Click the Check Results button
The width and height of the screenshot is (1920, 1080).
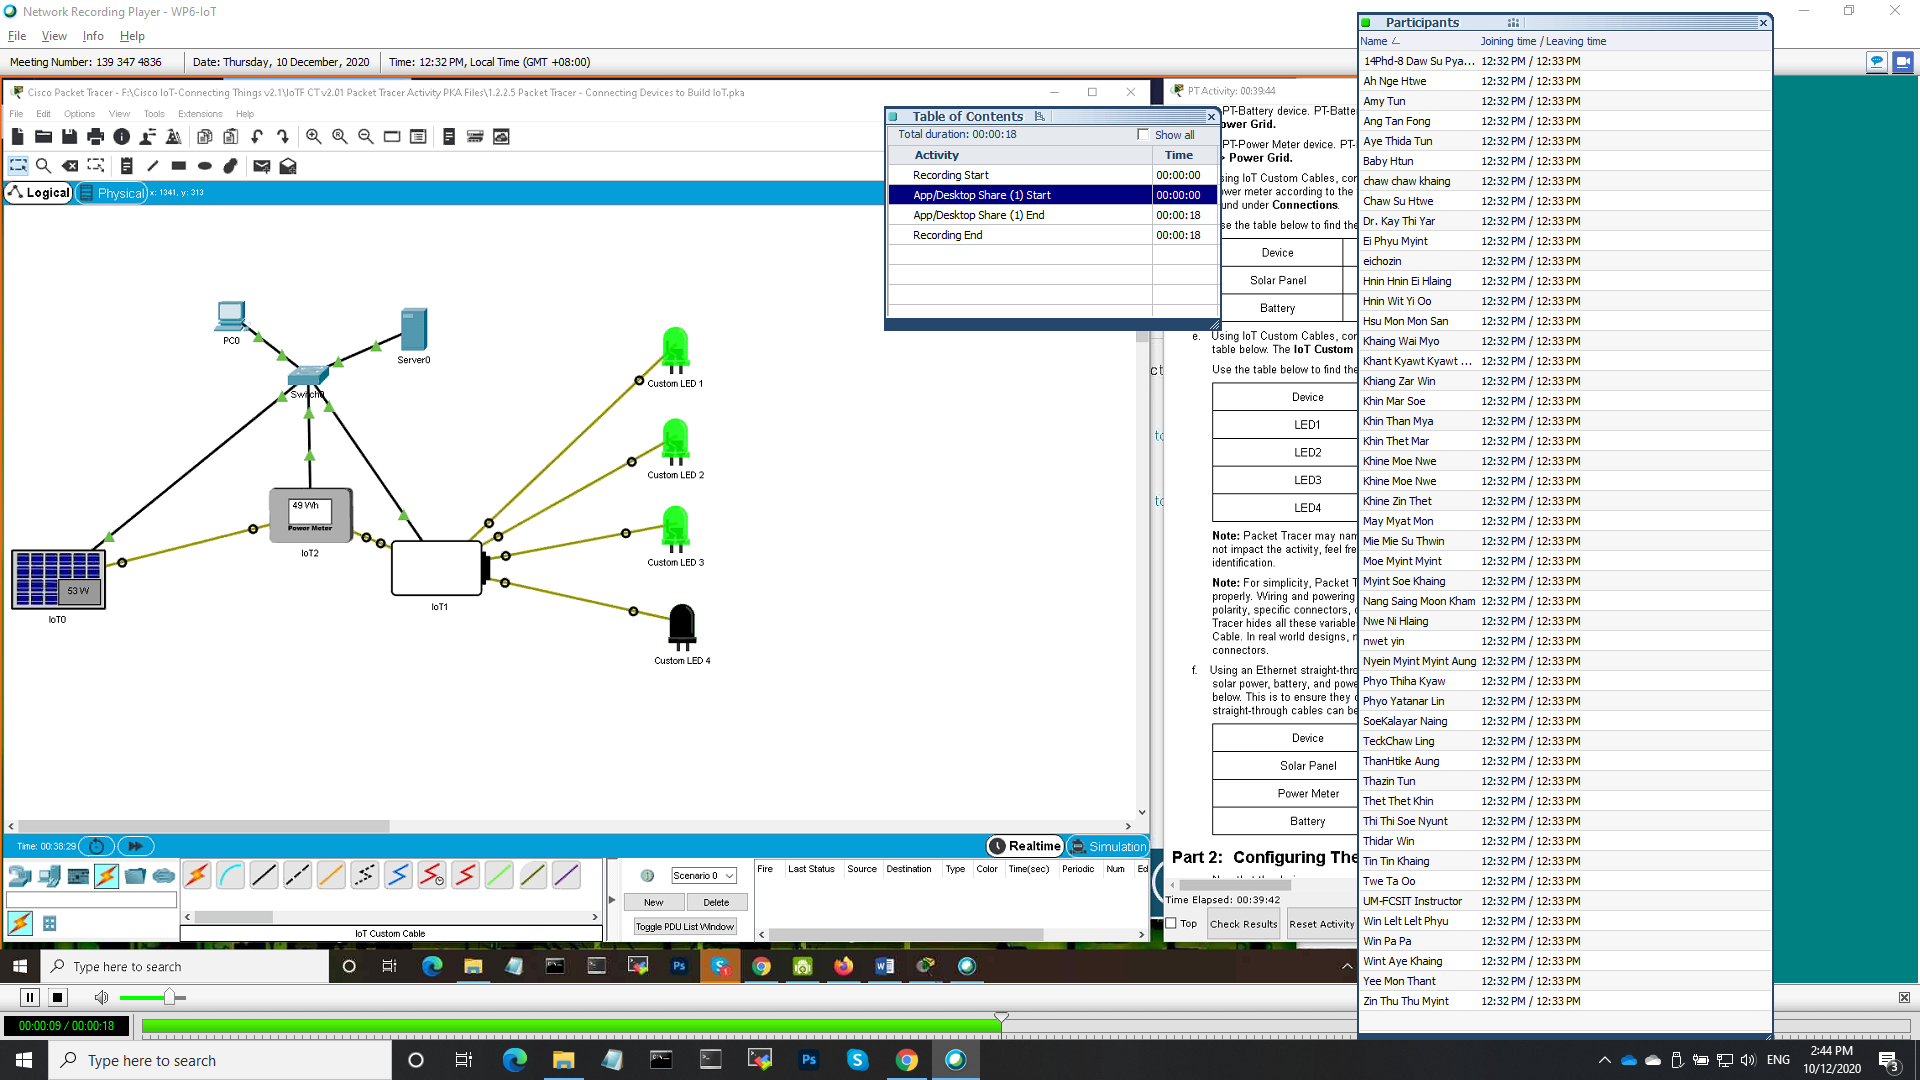point(1243,924)
